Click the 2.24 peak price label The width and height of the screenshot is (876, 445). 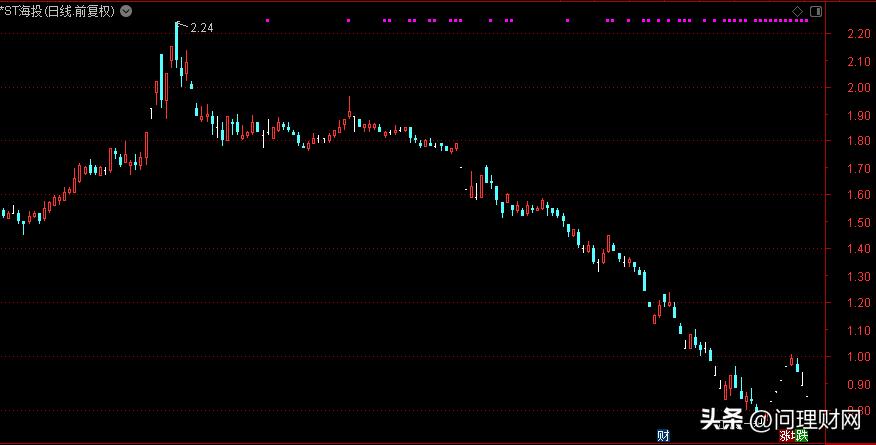click(202, 27)
